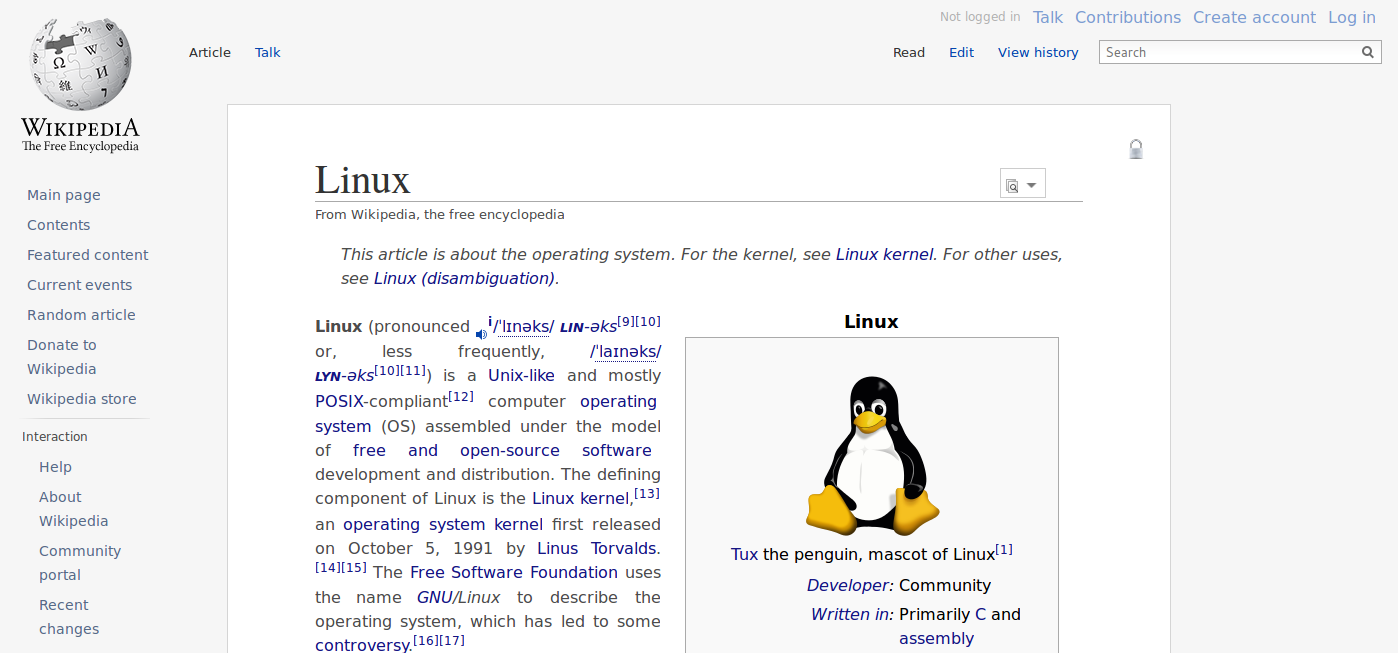This screenshot has height=653, width=1398.
Task: Switch to the Talk tab
Action: [x=268, y=52]
